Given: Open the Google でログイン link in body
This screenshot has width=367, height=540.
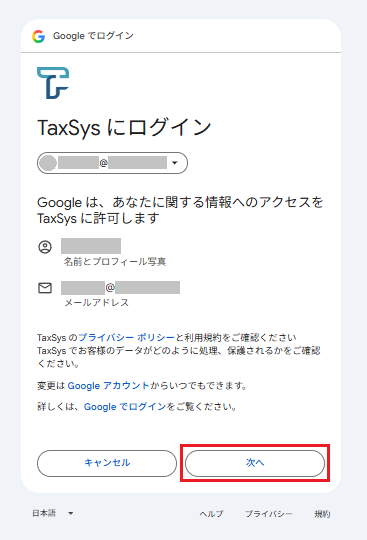Looking at the screenshot, I should pyautogui.click(x=125, y=407).
